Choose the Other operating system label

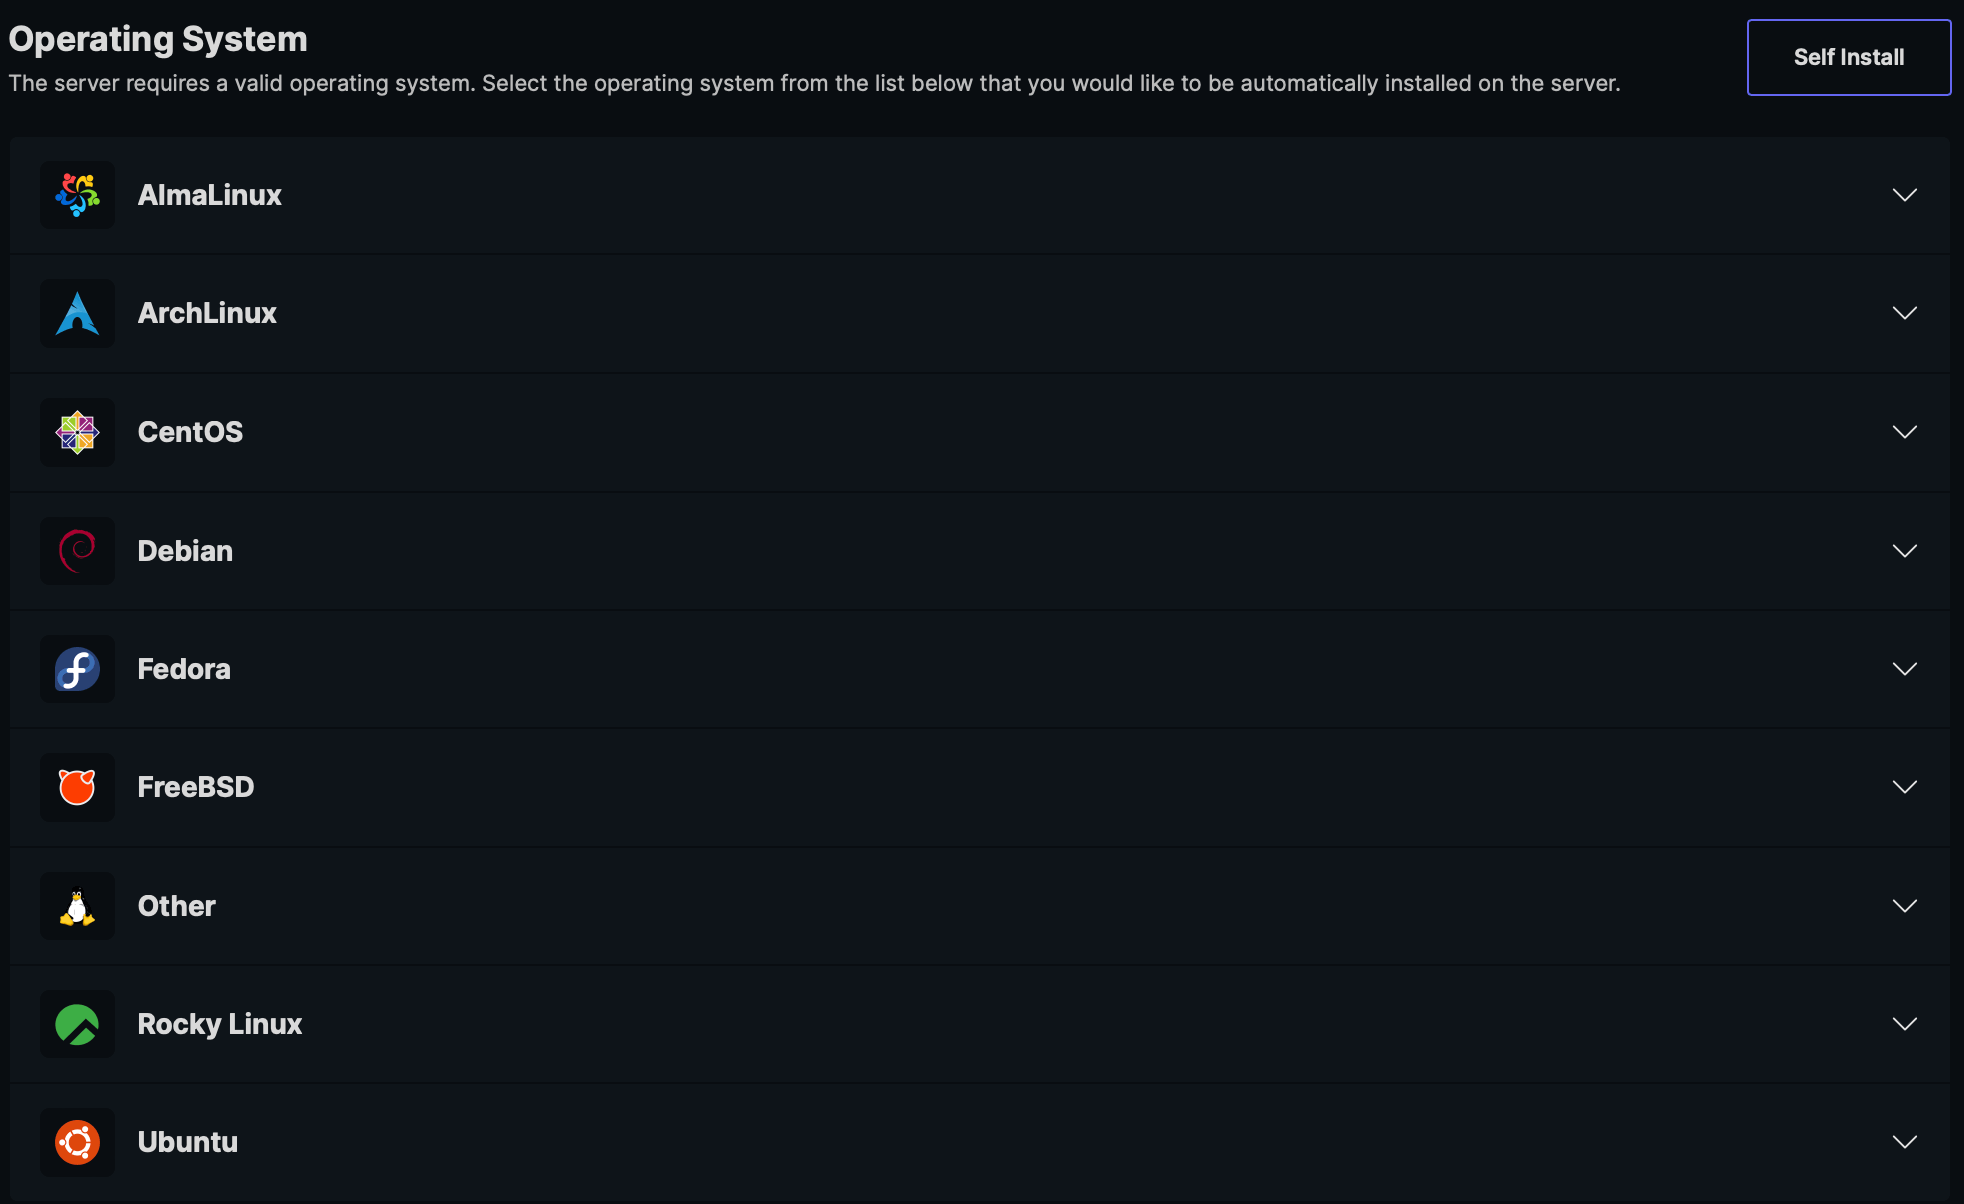click(x=177, y=906)
